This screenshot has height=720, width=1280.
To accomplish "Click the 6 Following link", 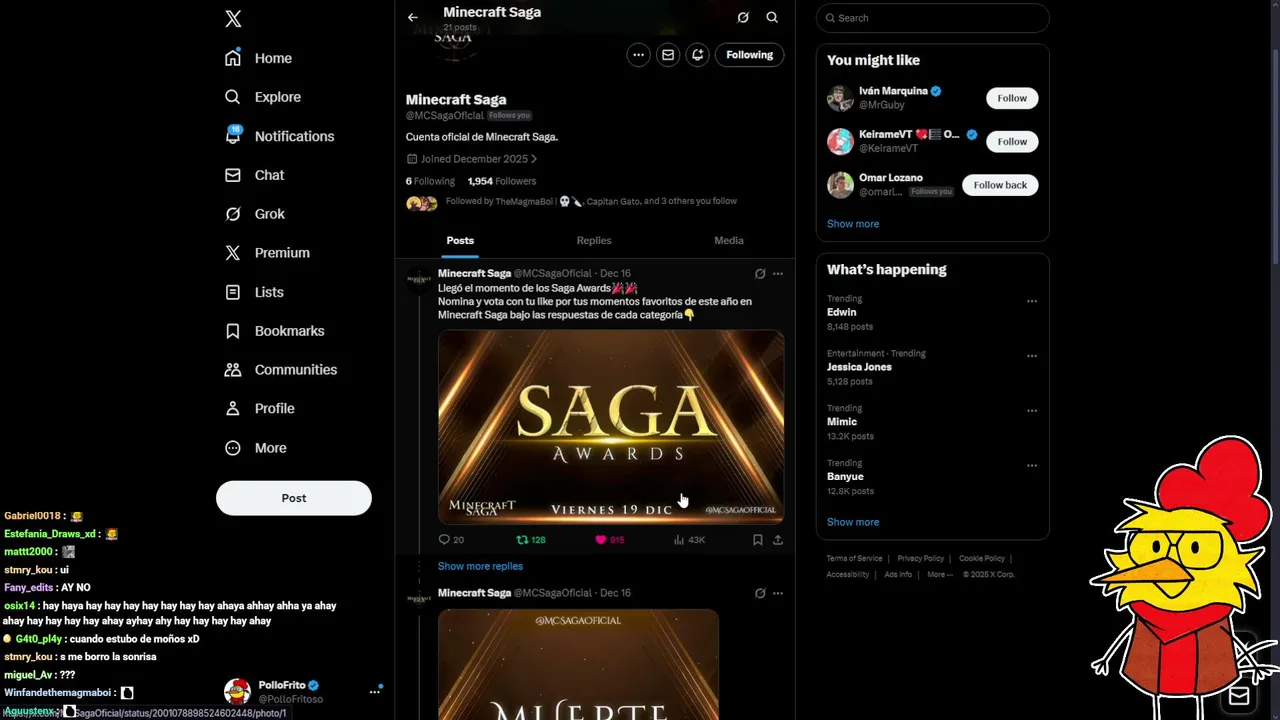I will click(x=430, y=181).
